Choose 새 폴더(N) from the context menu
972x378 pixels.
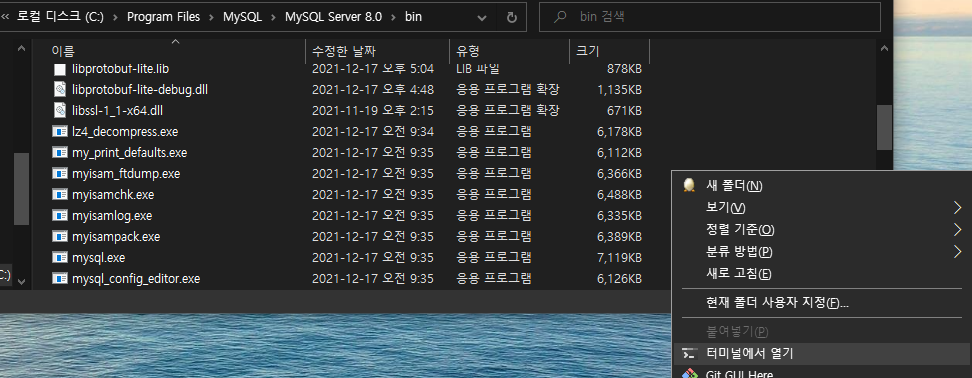pyautogui.click(x=822, y=185)
